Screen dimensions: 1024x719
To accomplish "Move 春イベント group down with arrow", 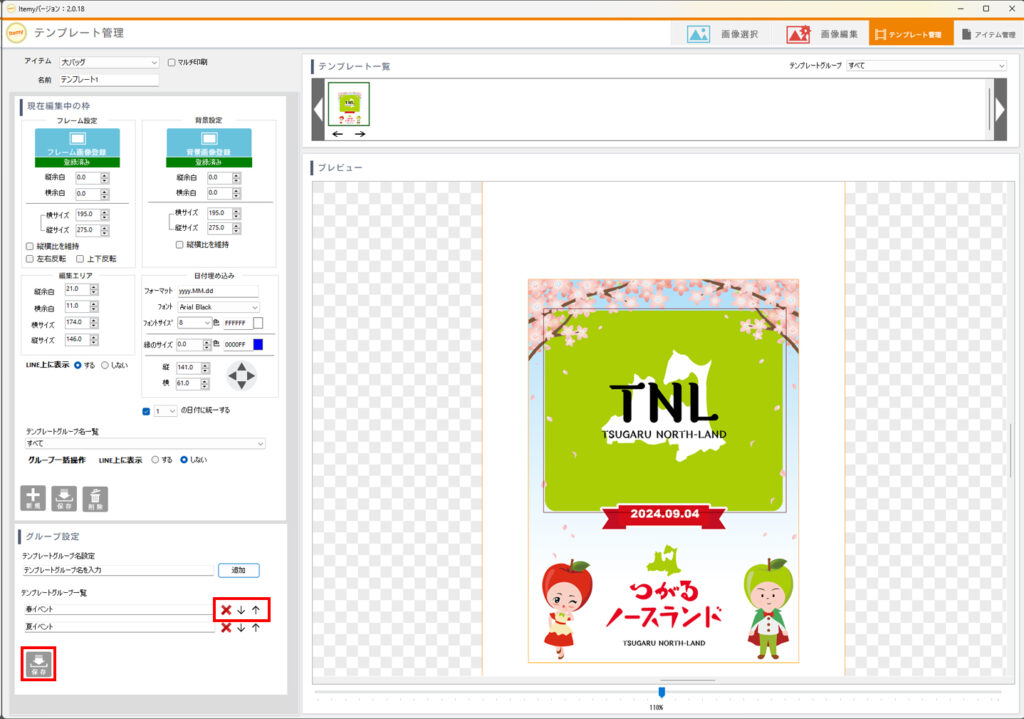I will coord(241,609).
